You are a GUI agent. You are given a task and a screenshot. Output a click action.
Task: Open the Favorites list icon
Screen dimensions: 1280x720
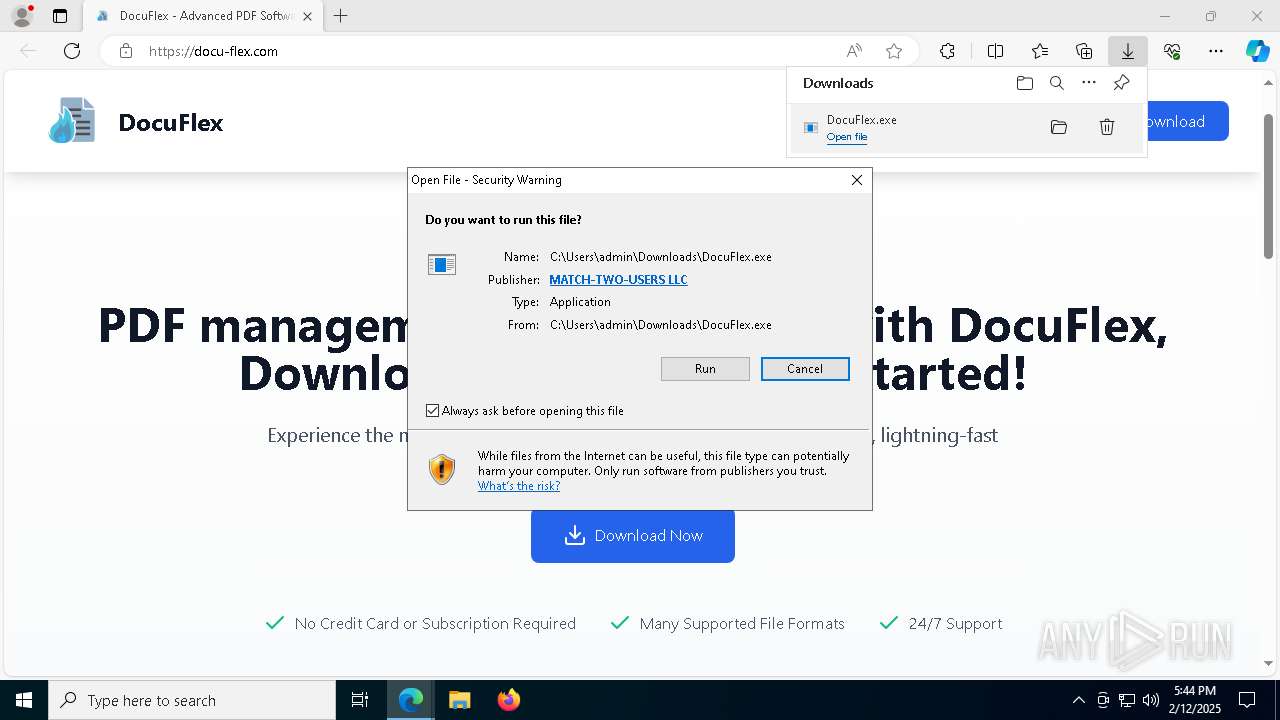click(x=1040, y=51)
